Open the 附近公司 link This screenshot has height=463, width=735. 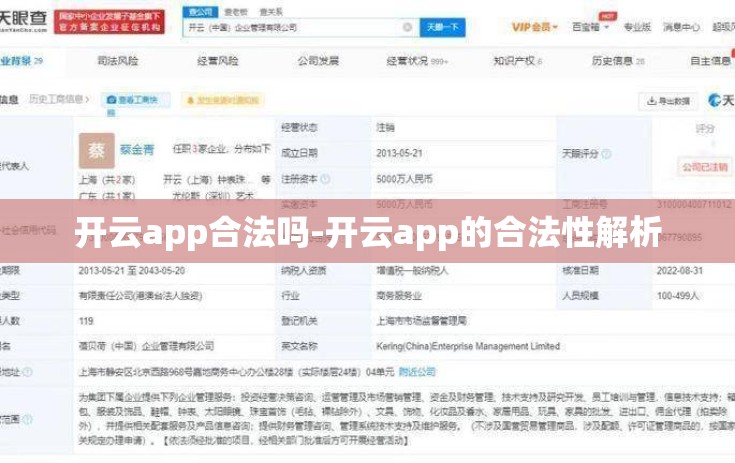(417, 372)
